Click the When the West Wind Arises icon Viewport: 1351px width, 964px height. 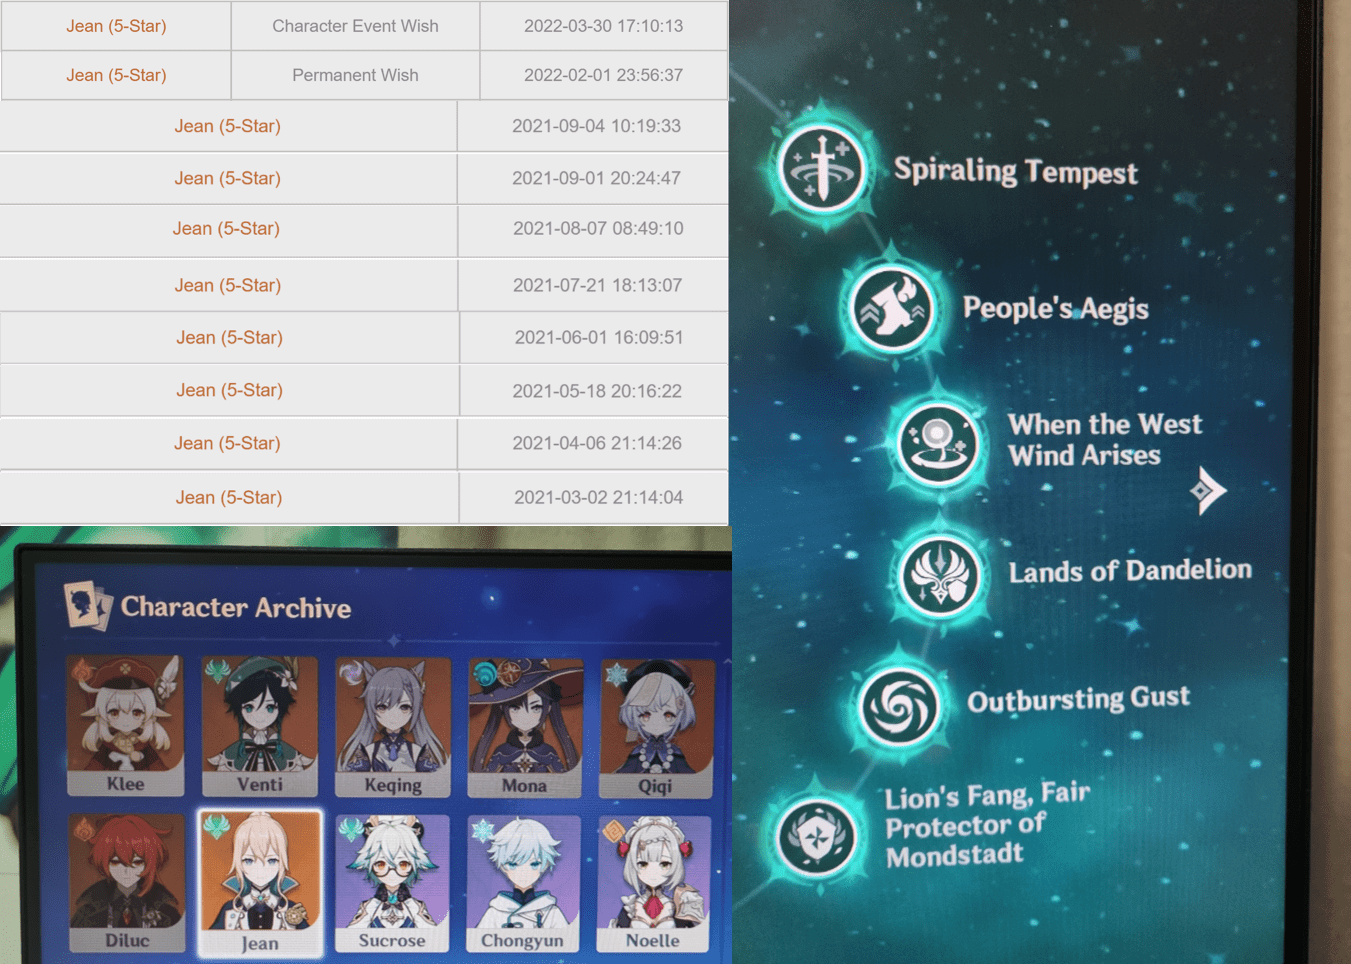pyautogui.click(x=939, y=441)
